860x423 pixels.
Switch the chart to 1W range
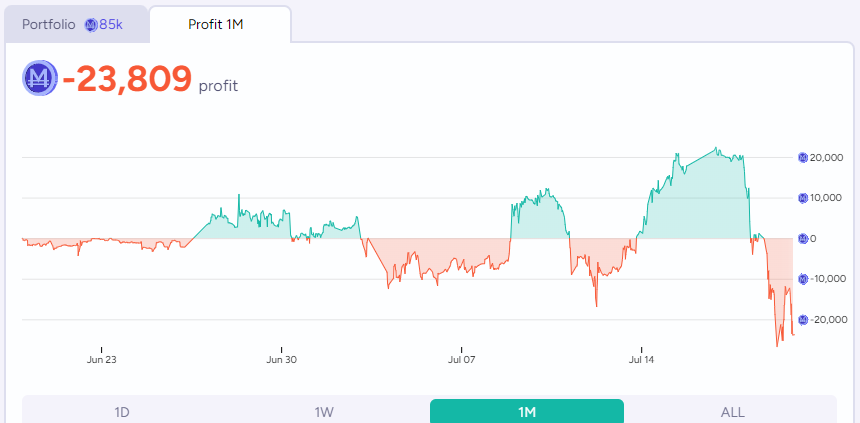324,412
